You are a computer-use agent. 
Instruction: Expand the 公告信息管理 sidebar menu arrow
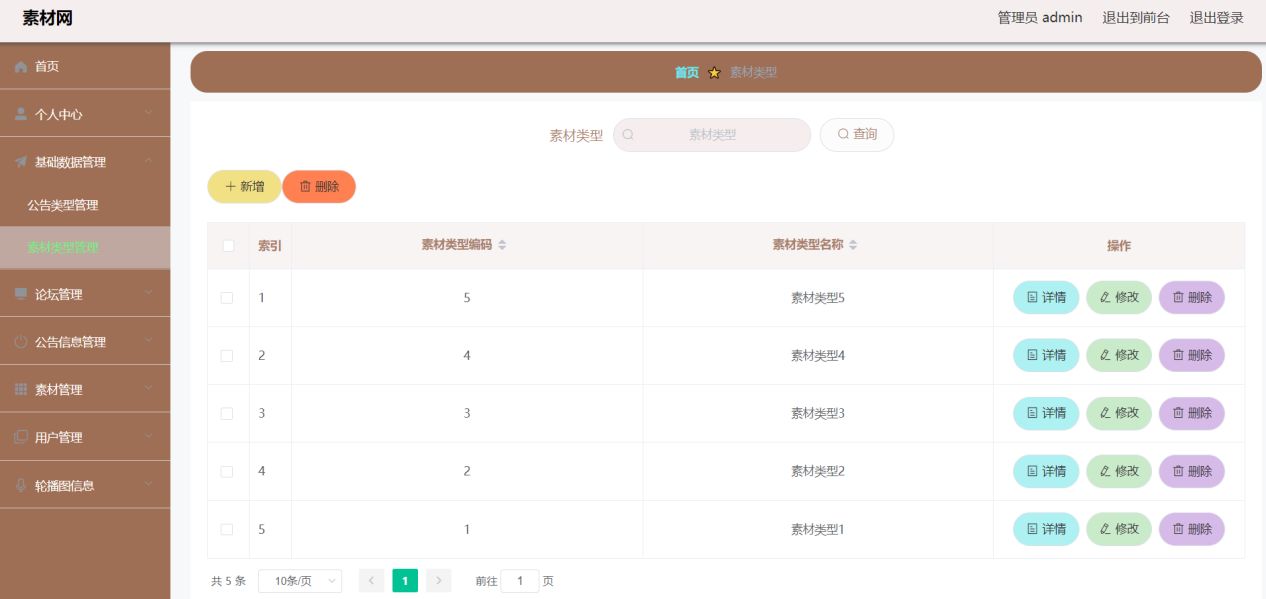[148, 341]
